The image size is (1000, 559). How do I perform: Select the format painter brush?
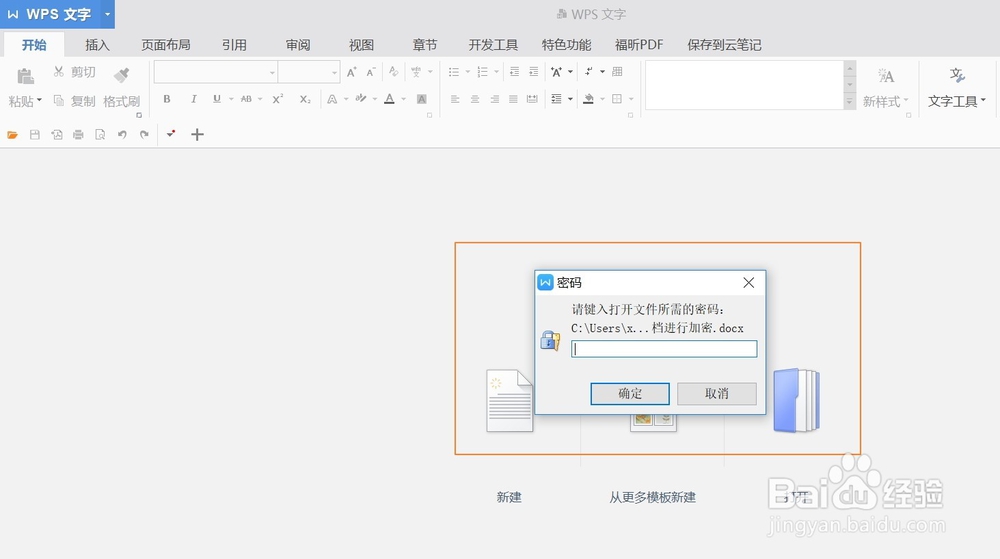[x=121, y=75]
